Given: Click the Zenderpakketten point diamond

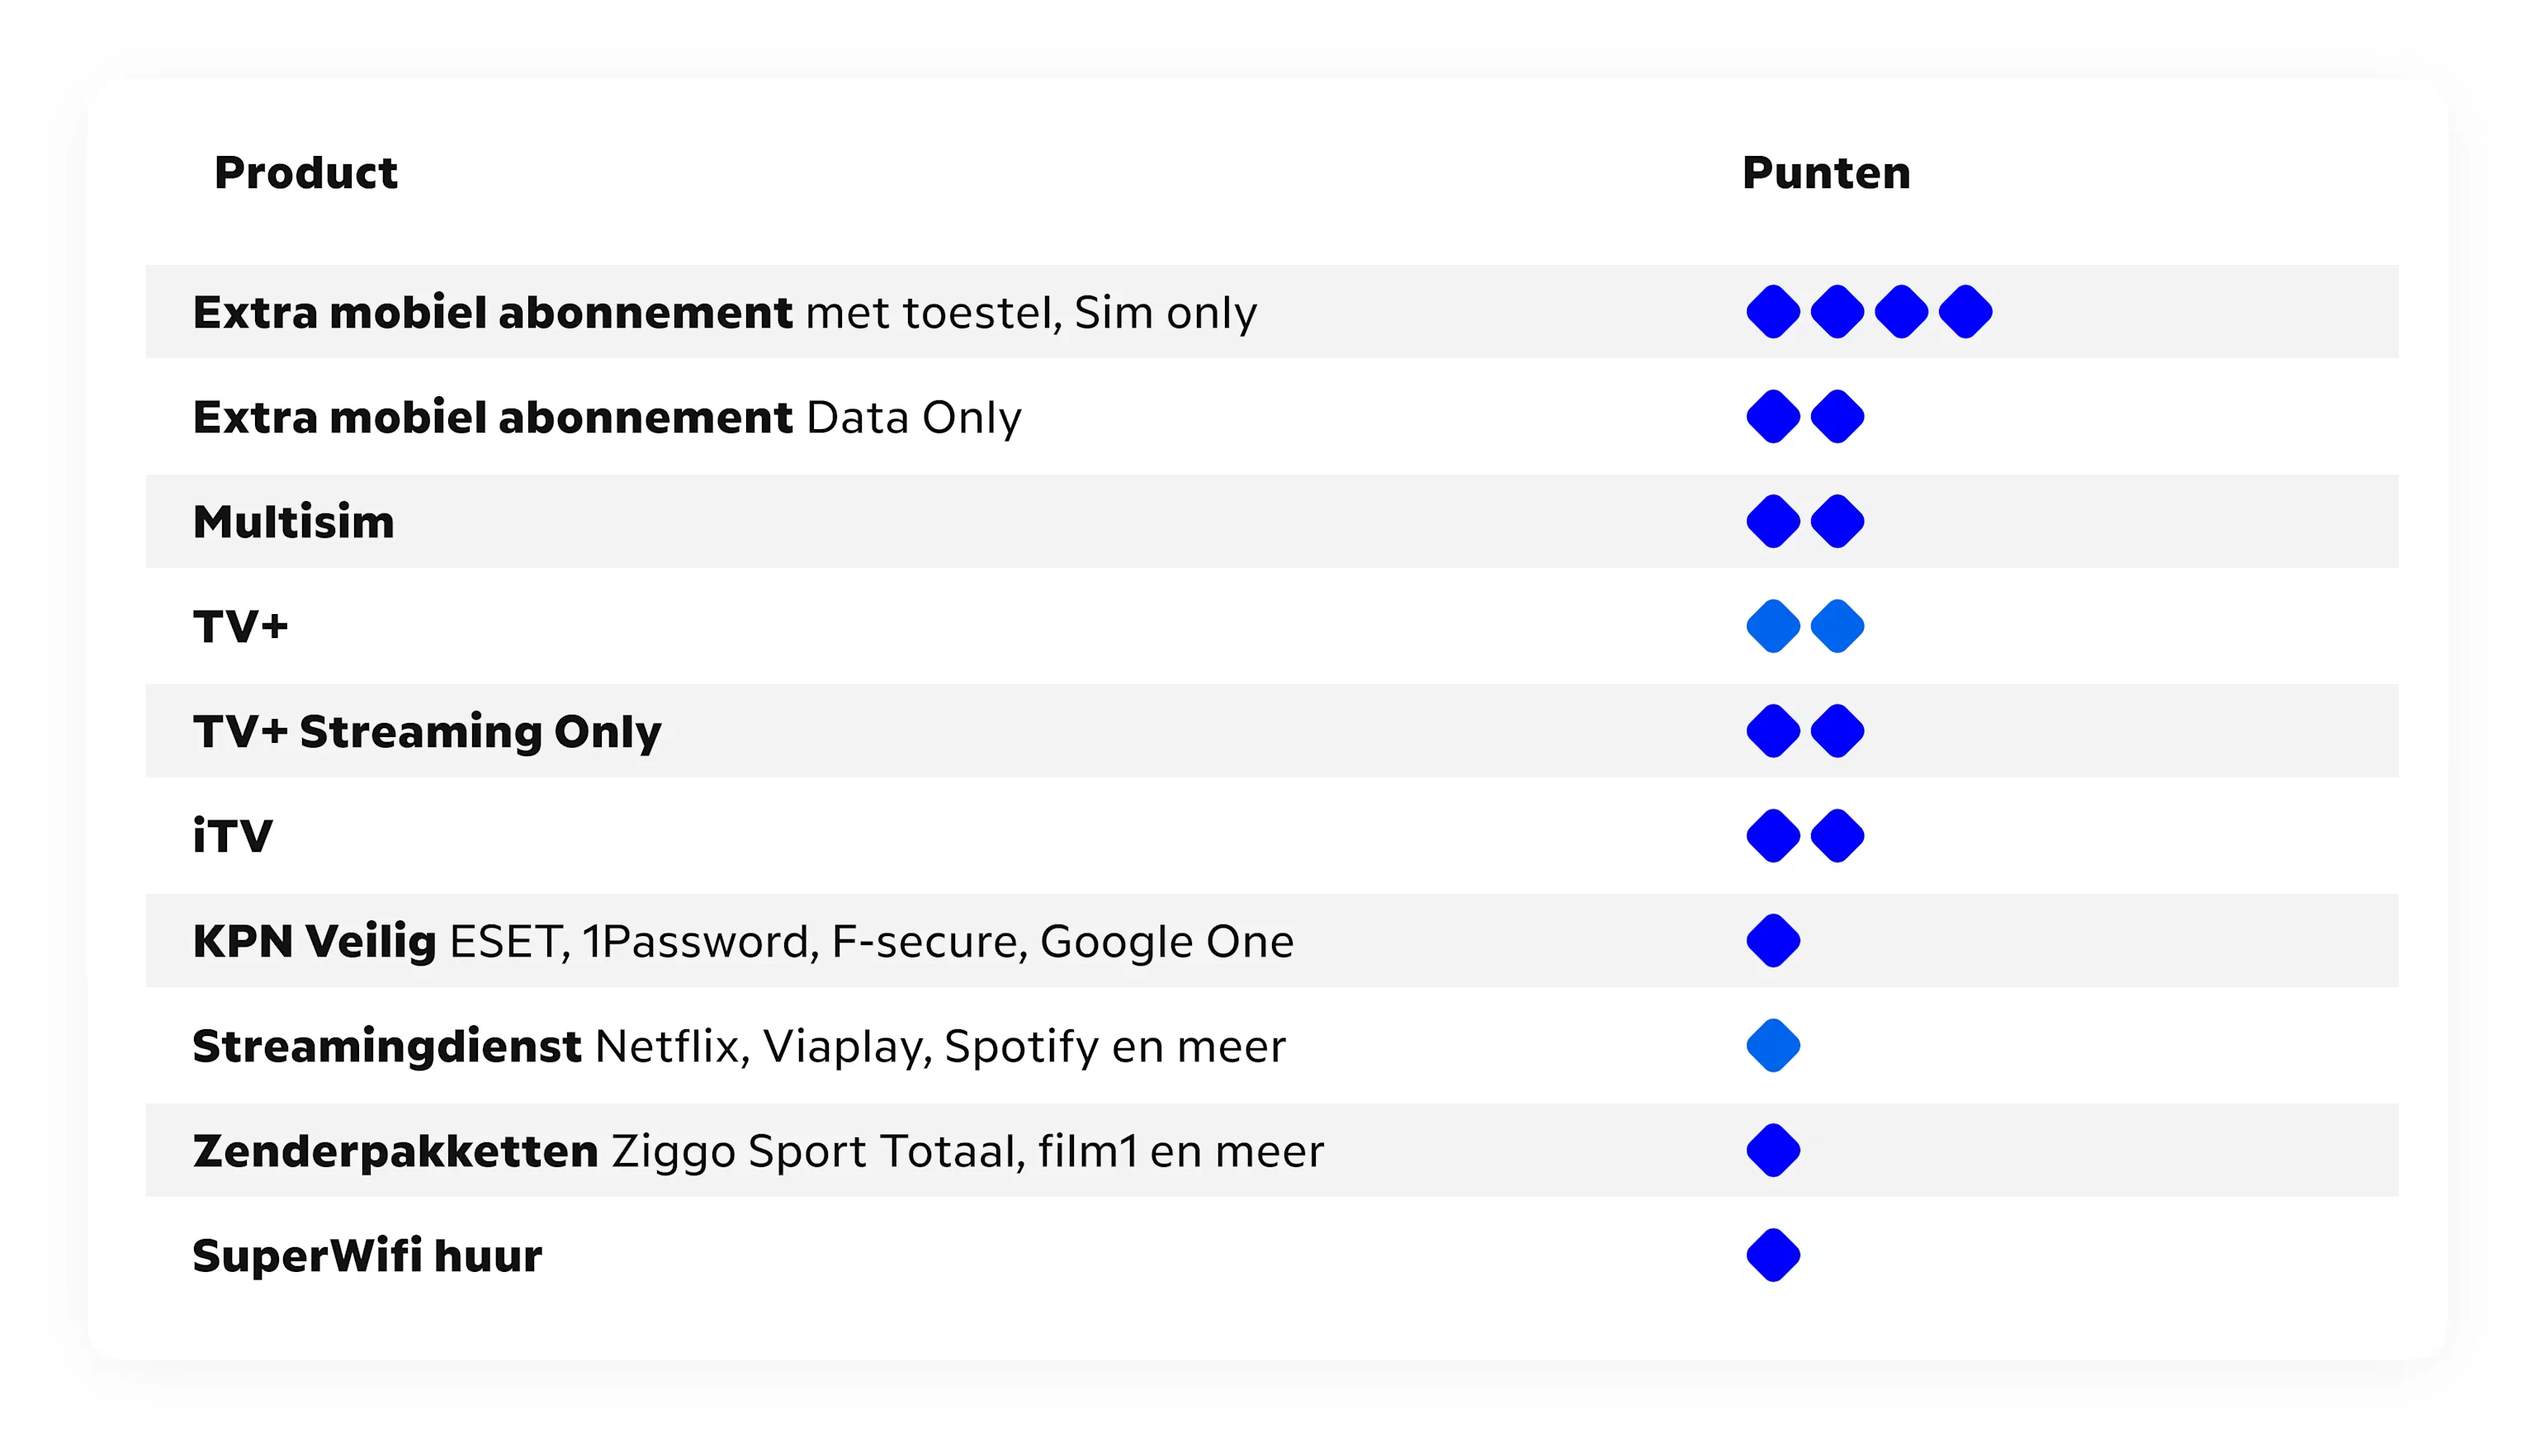Looking at the screenshot, I should pos(1772,1151).
